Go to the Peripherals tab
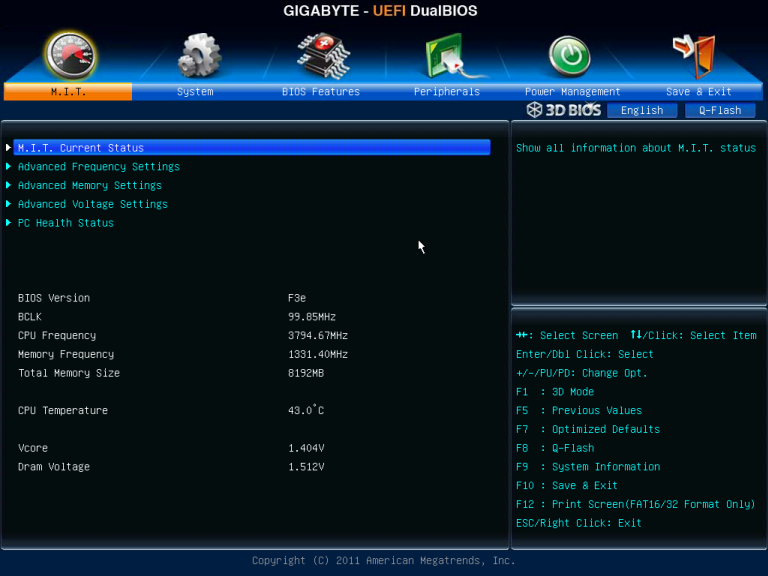768x576 pixels. click(447, 92)
